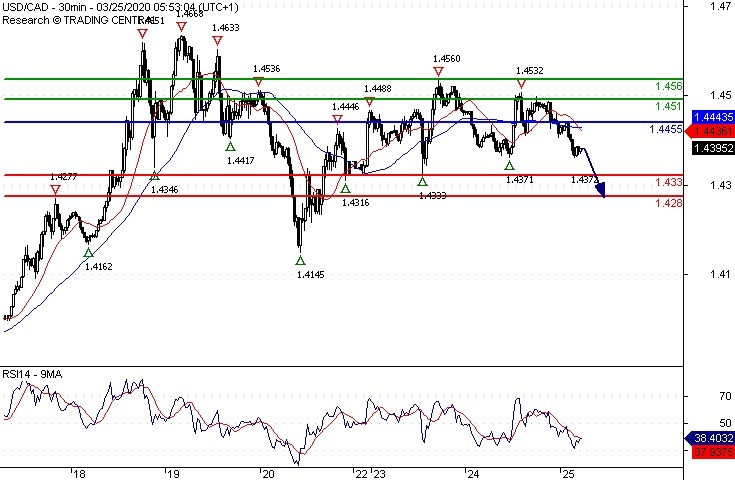The width and height of the screenshot is (735, 480).
Task: Click the 1.4145 low price label
Action: pyautogui.click(x=310, y=275)
